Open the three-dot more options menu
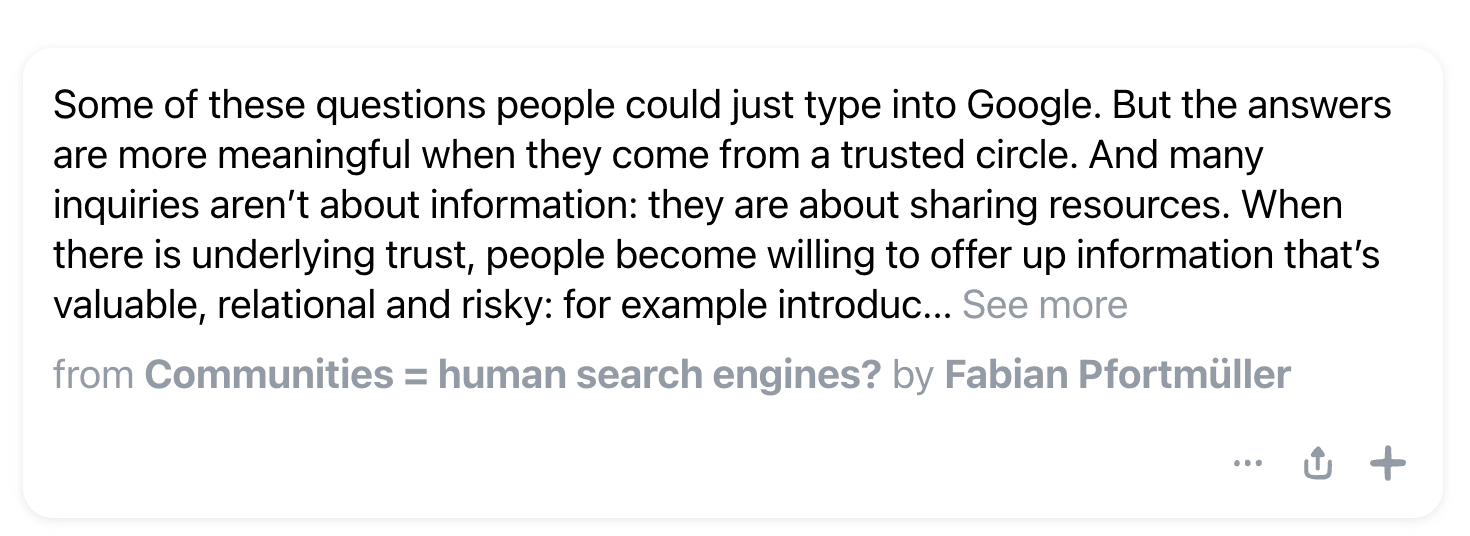This screenshot has height=536, width=1470. [1247, 463]
